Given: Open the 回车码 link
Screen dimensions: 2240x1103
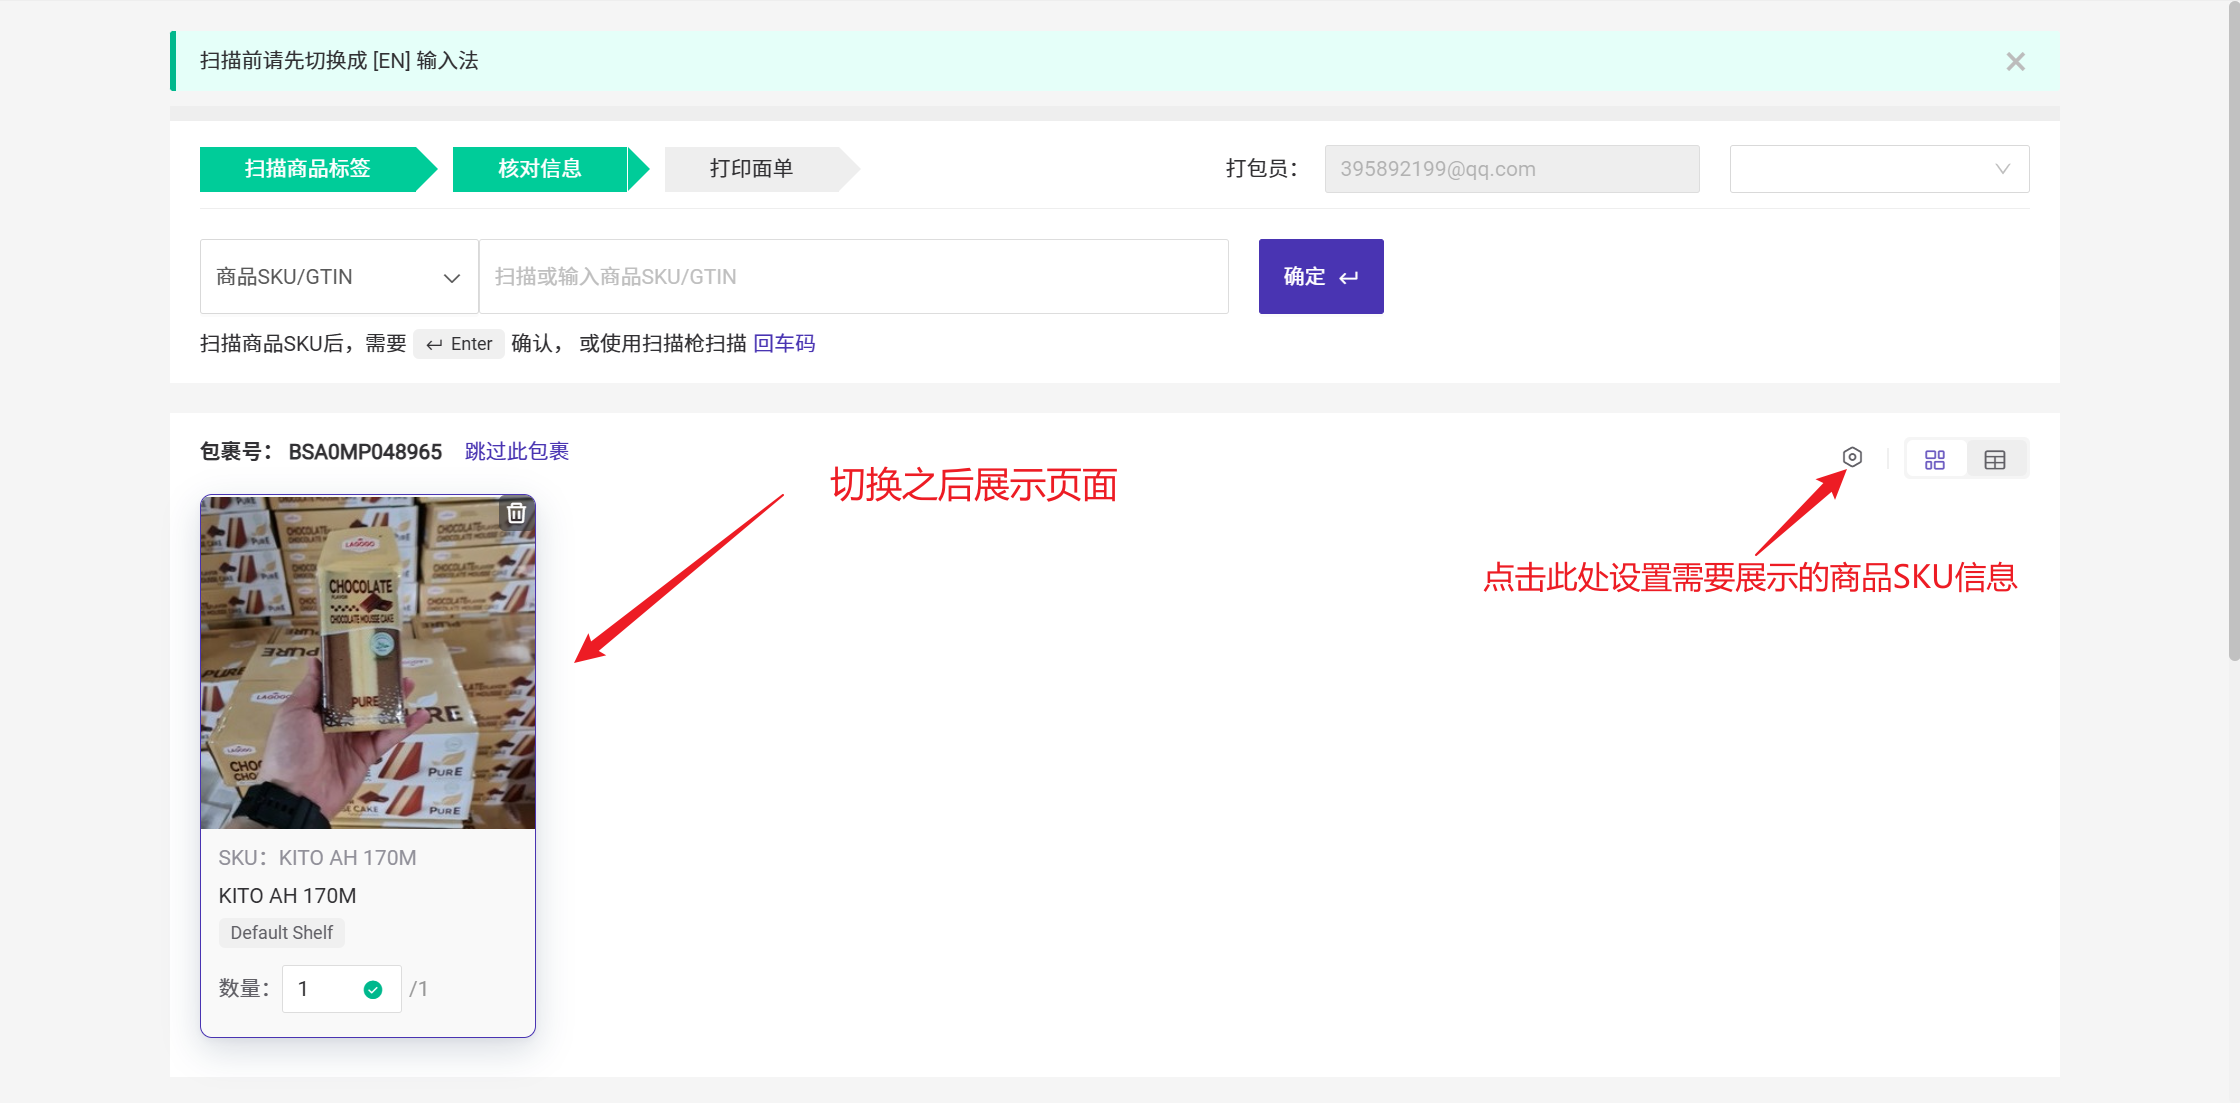Looking at the screenshot, I should 784,344.
